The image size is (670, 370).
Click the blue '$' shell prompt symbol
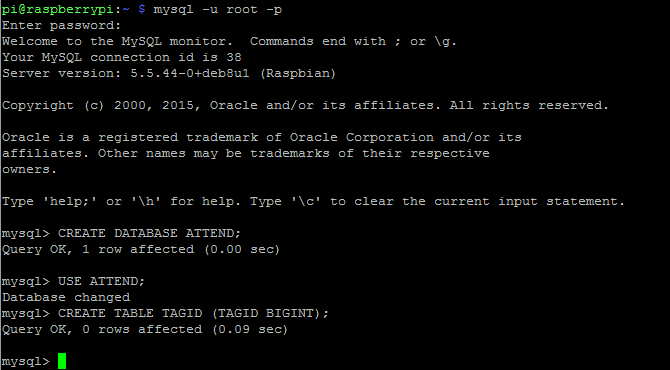(x=142, y=9)
